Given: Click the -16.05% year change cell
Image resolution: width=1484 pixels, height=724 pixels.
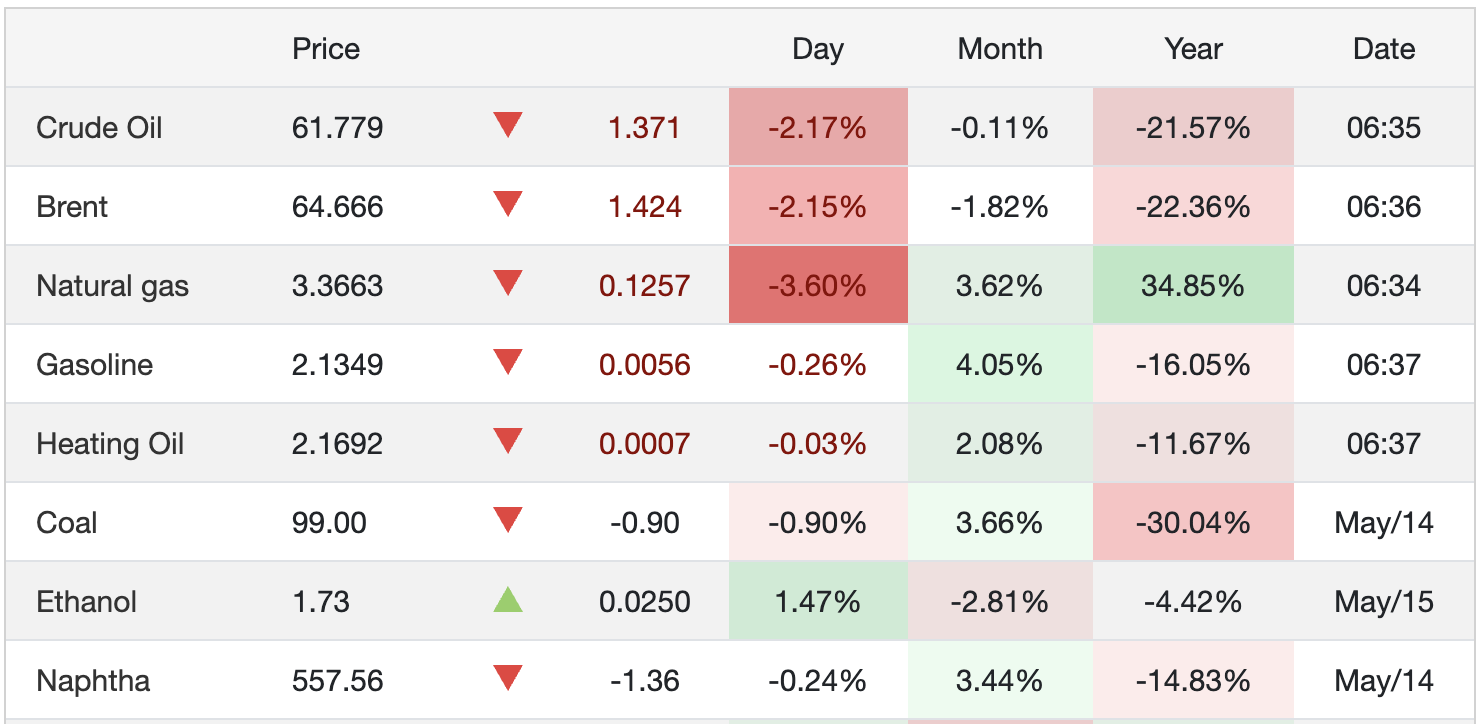Looking at the screenshot, I should 1193,364.
